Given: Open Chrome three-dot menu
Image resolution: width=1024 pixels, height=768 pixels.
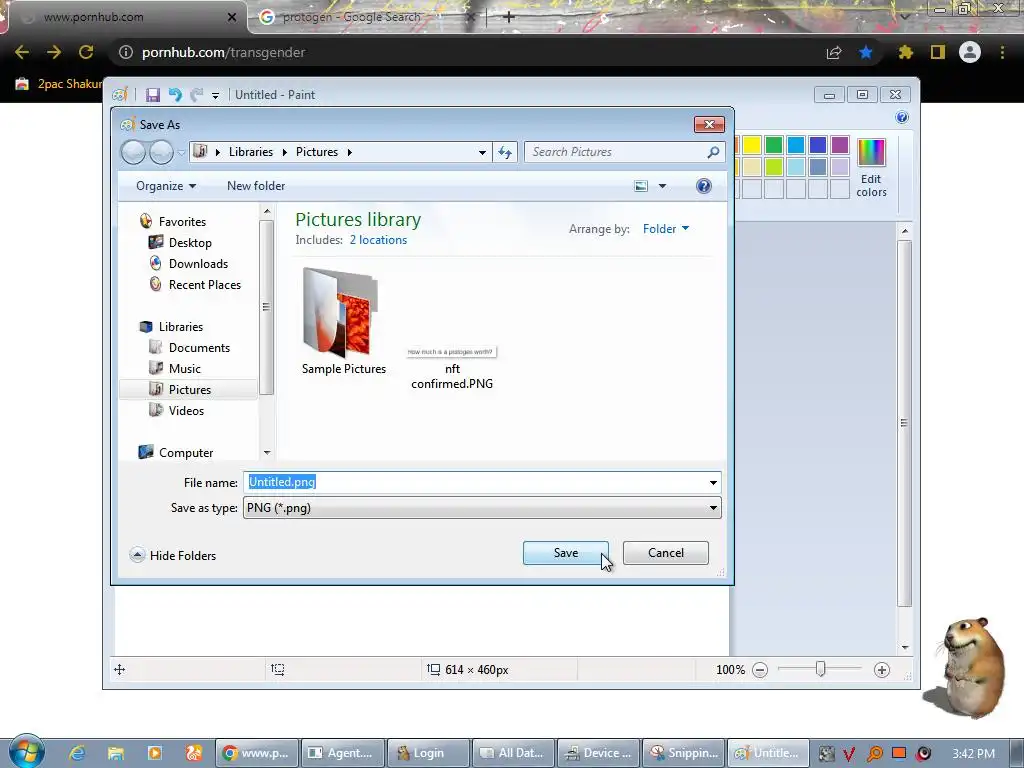Looking at the screenshot, I should point(1002,52).
